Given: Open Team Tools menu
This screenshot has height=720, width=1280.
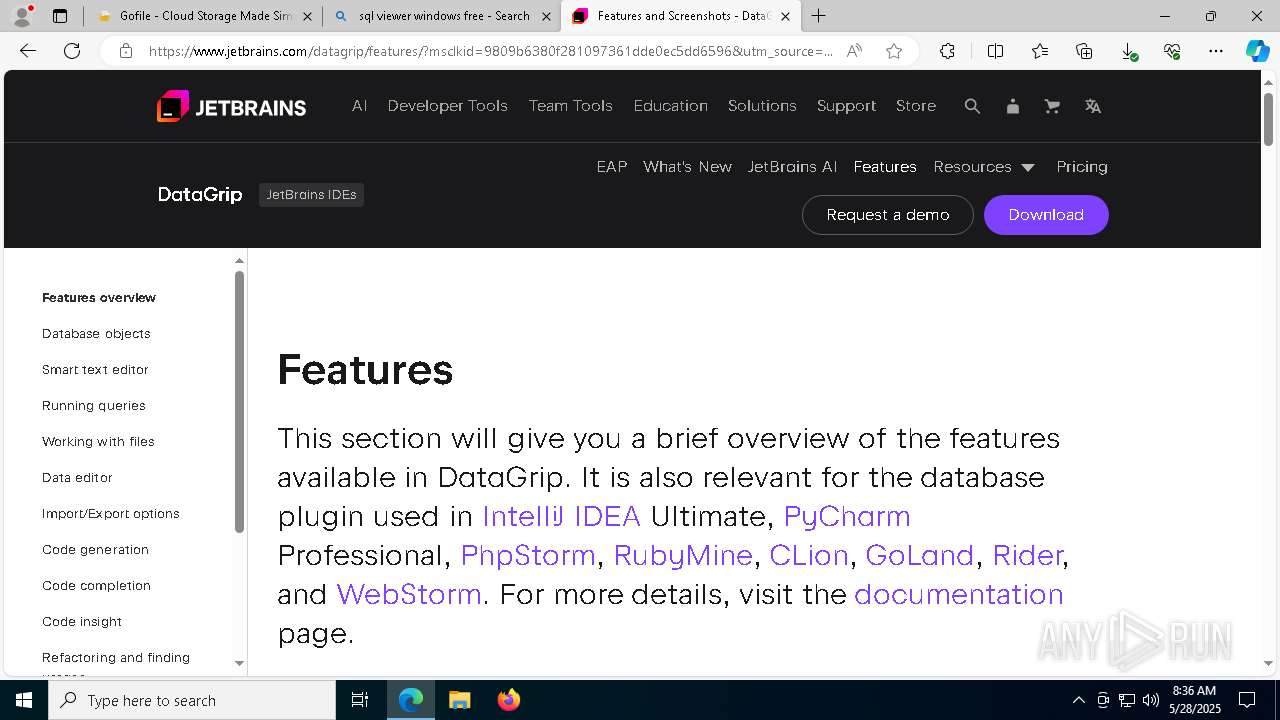Looking at the screenshot, I should coord(570,106).
